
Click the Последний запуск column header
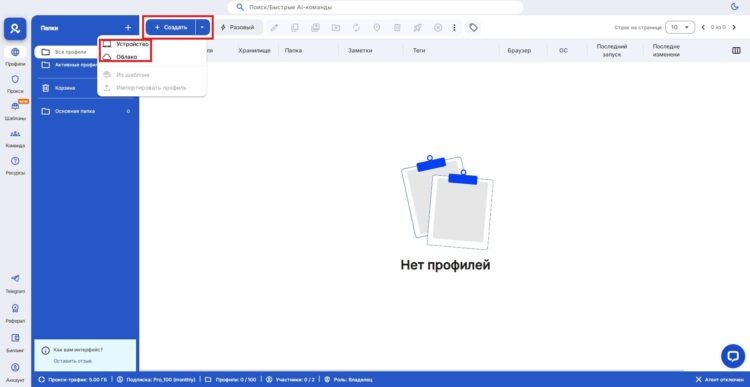612,50
